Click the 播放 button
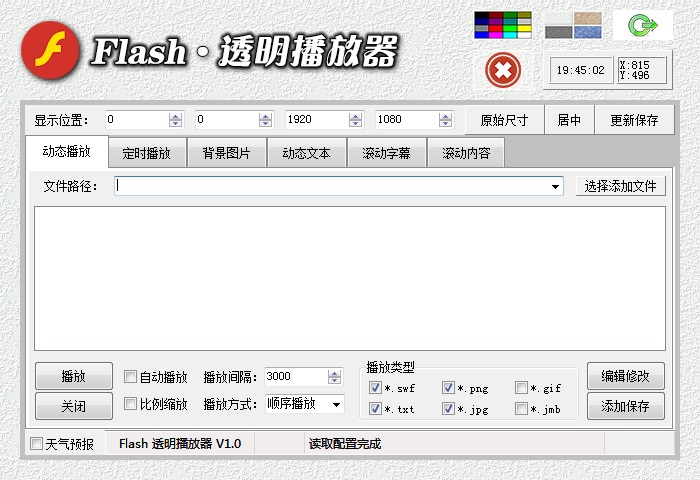The height and width of the screenshot is (480, 700). [x=74, y=376]
